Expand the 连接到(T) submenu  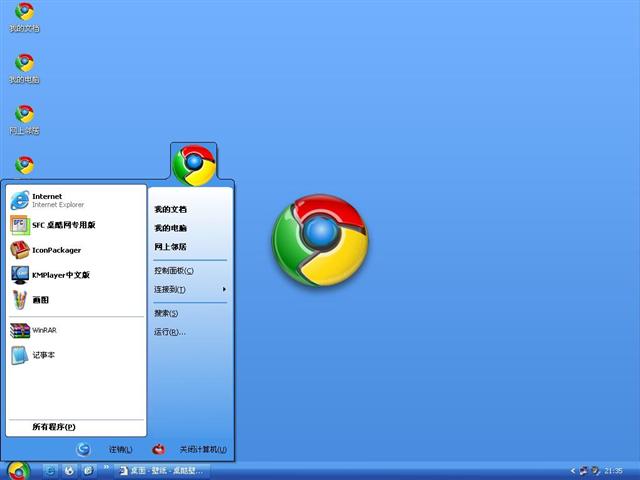190,289
